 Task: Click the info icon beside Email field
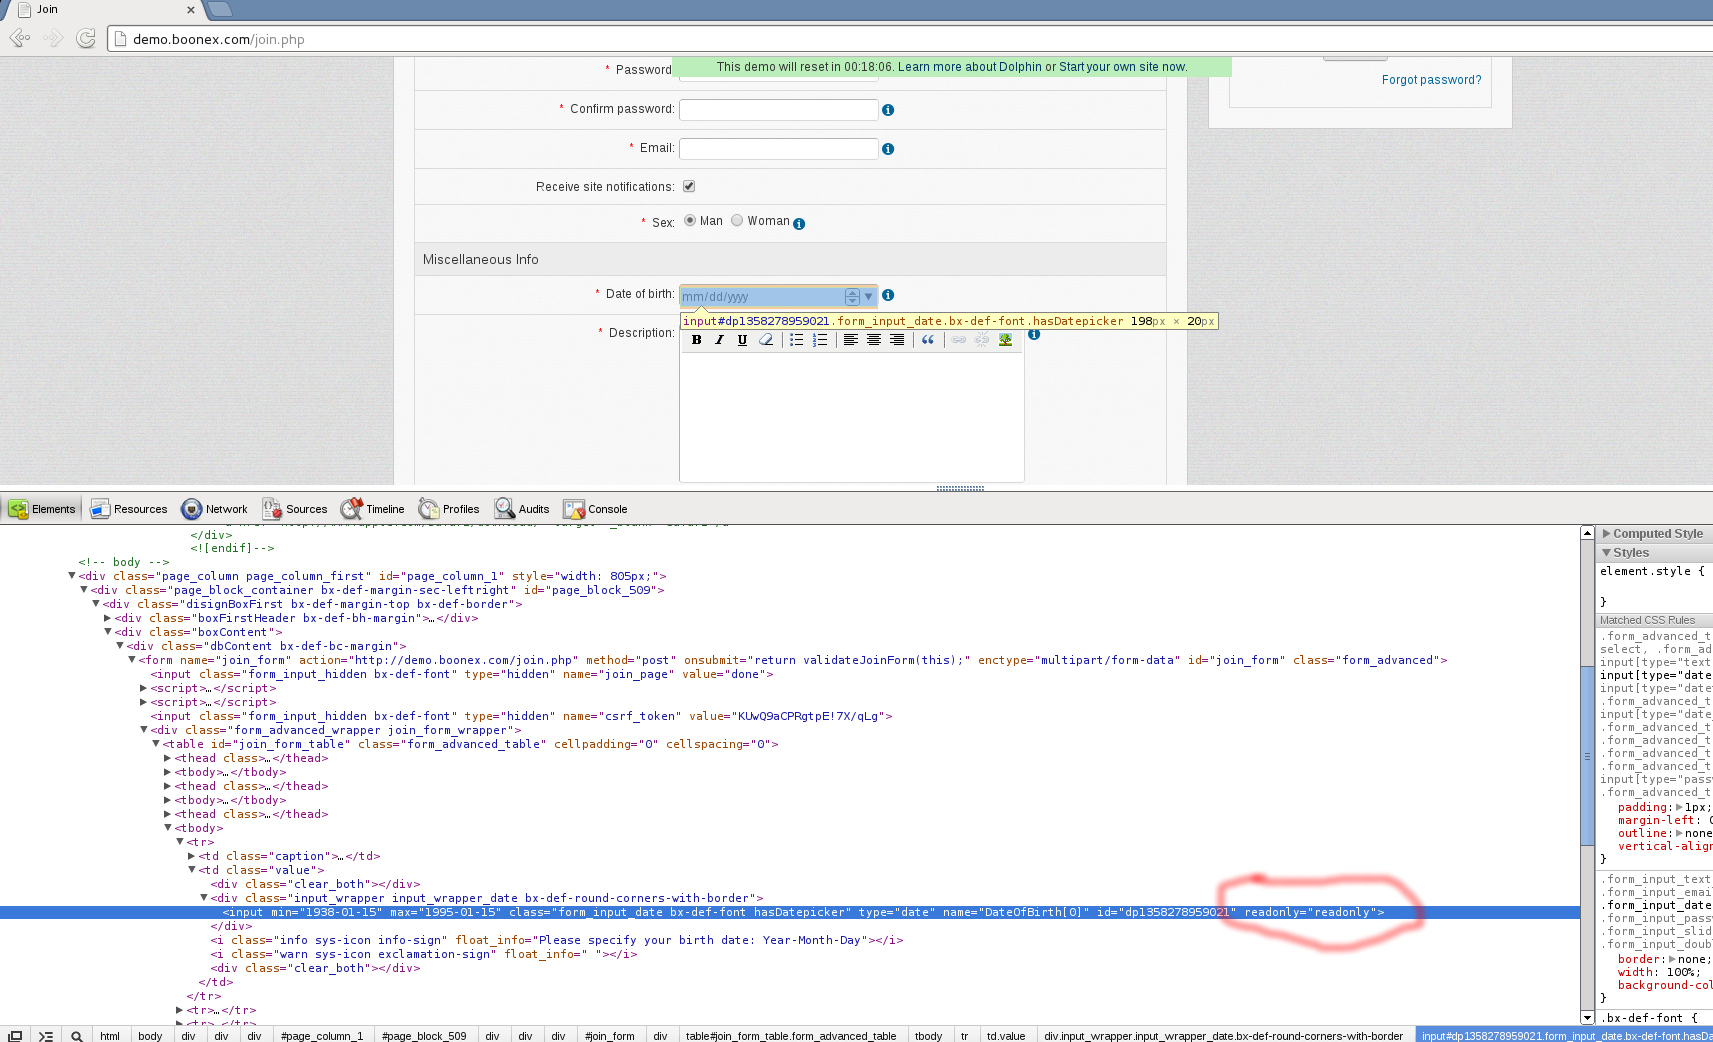pyautogui.click(x=888, y=149)
